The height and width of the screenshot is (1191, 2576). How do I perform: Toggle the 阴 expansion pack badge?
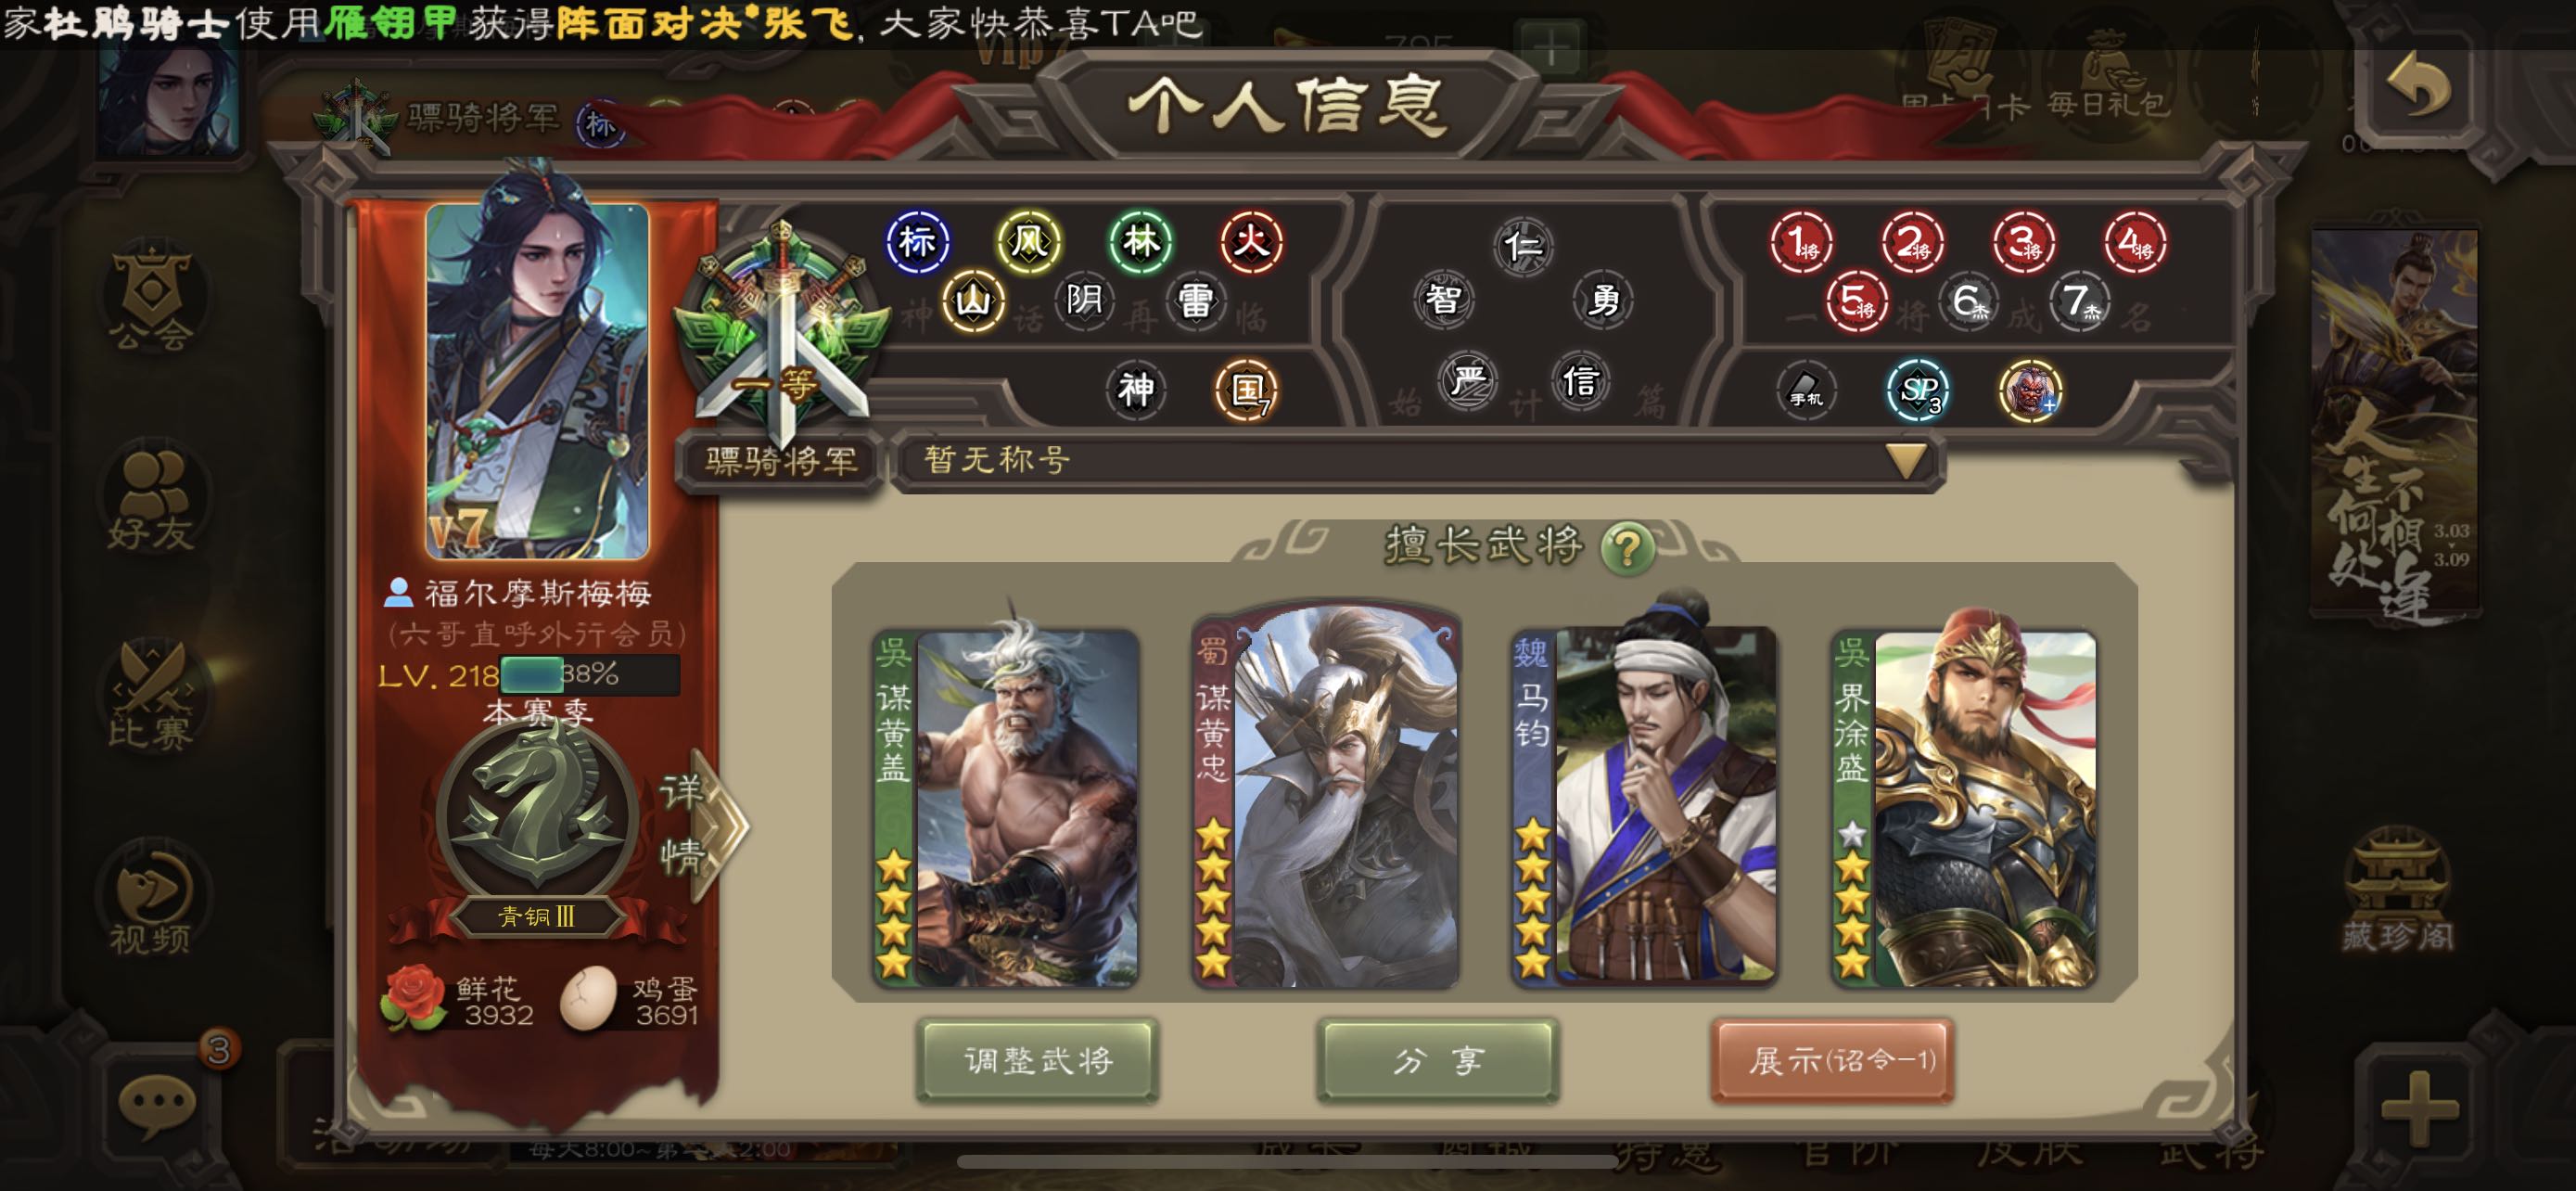click(x=1084, y=300)
